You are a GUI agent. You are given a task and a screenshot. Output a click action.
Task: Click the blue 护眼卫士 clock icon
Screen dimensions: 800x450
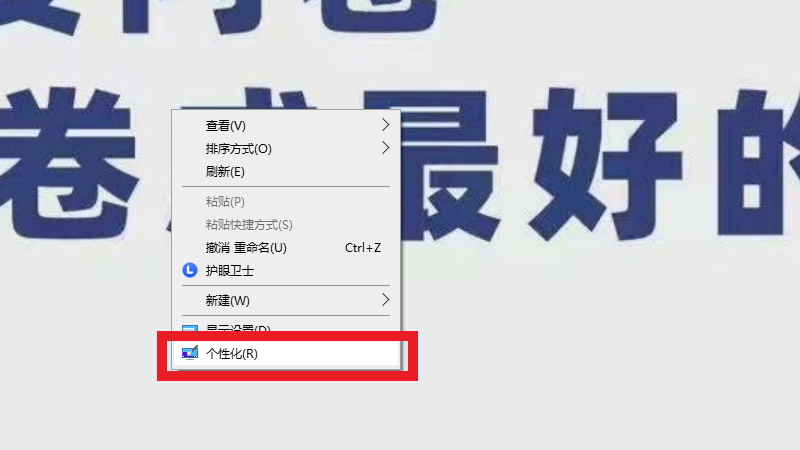[x=190, y=270]
